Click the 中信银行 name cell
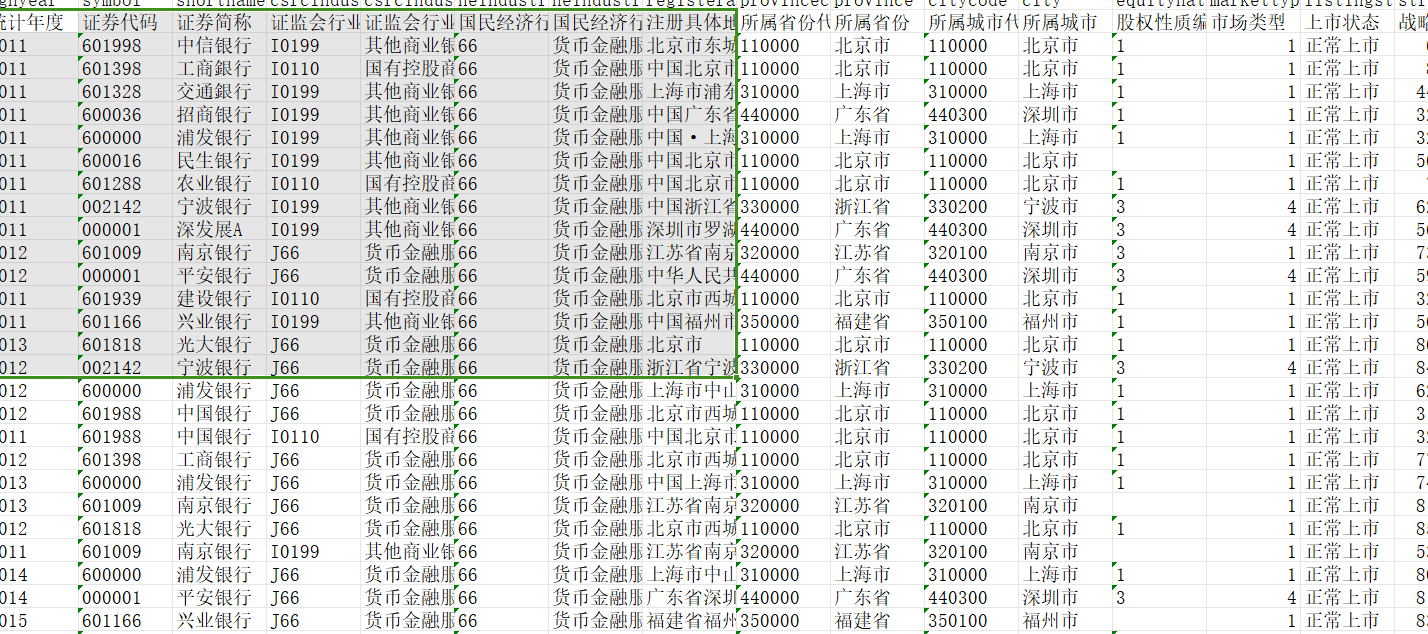 [x=219, y=45]
